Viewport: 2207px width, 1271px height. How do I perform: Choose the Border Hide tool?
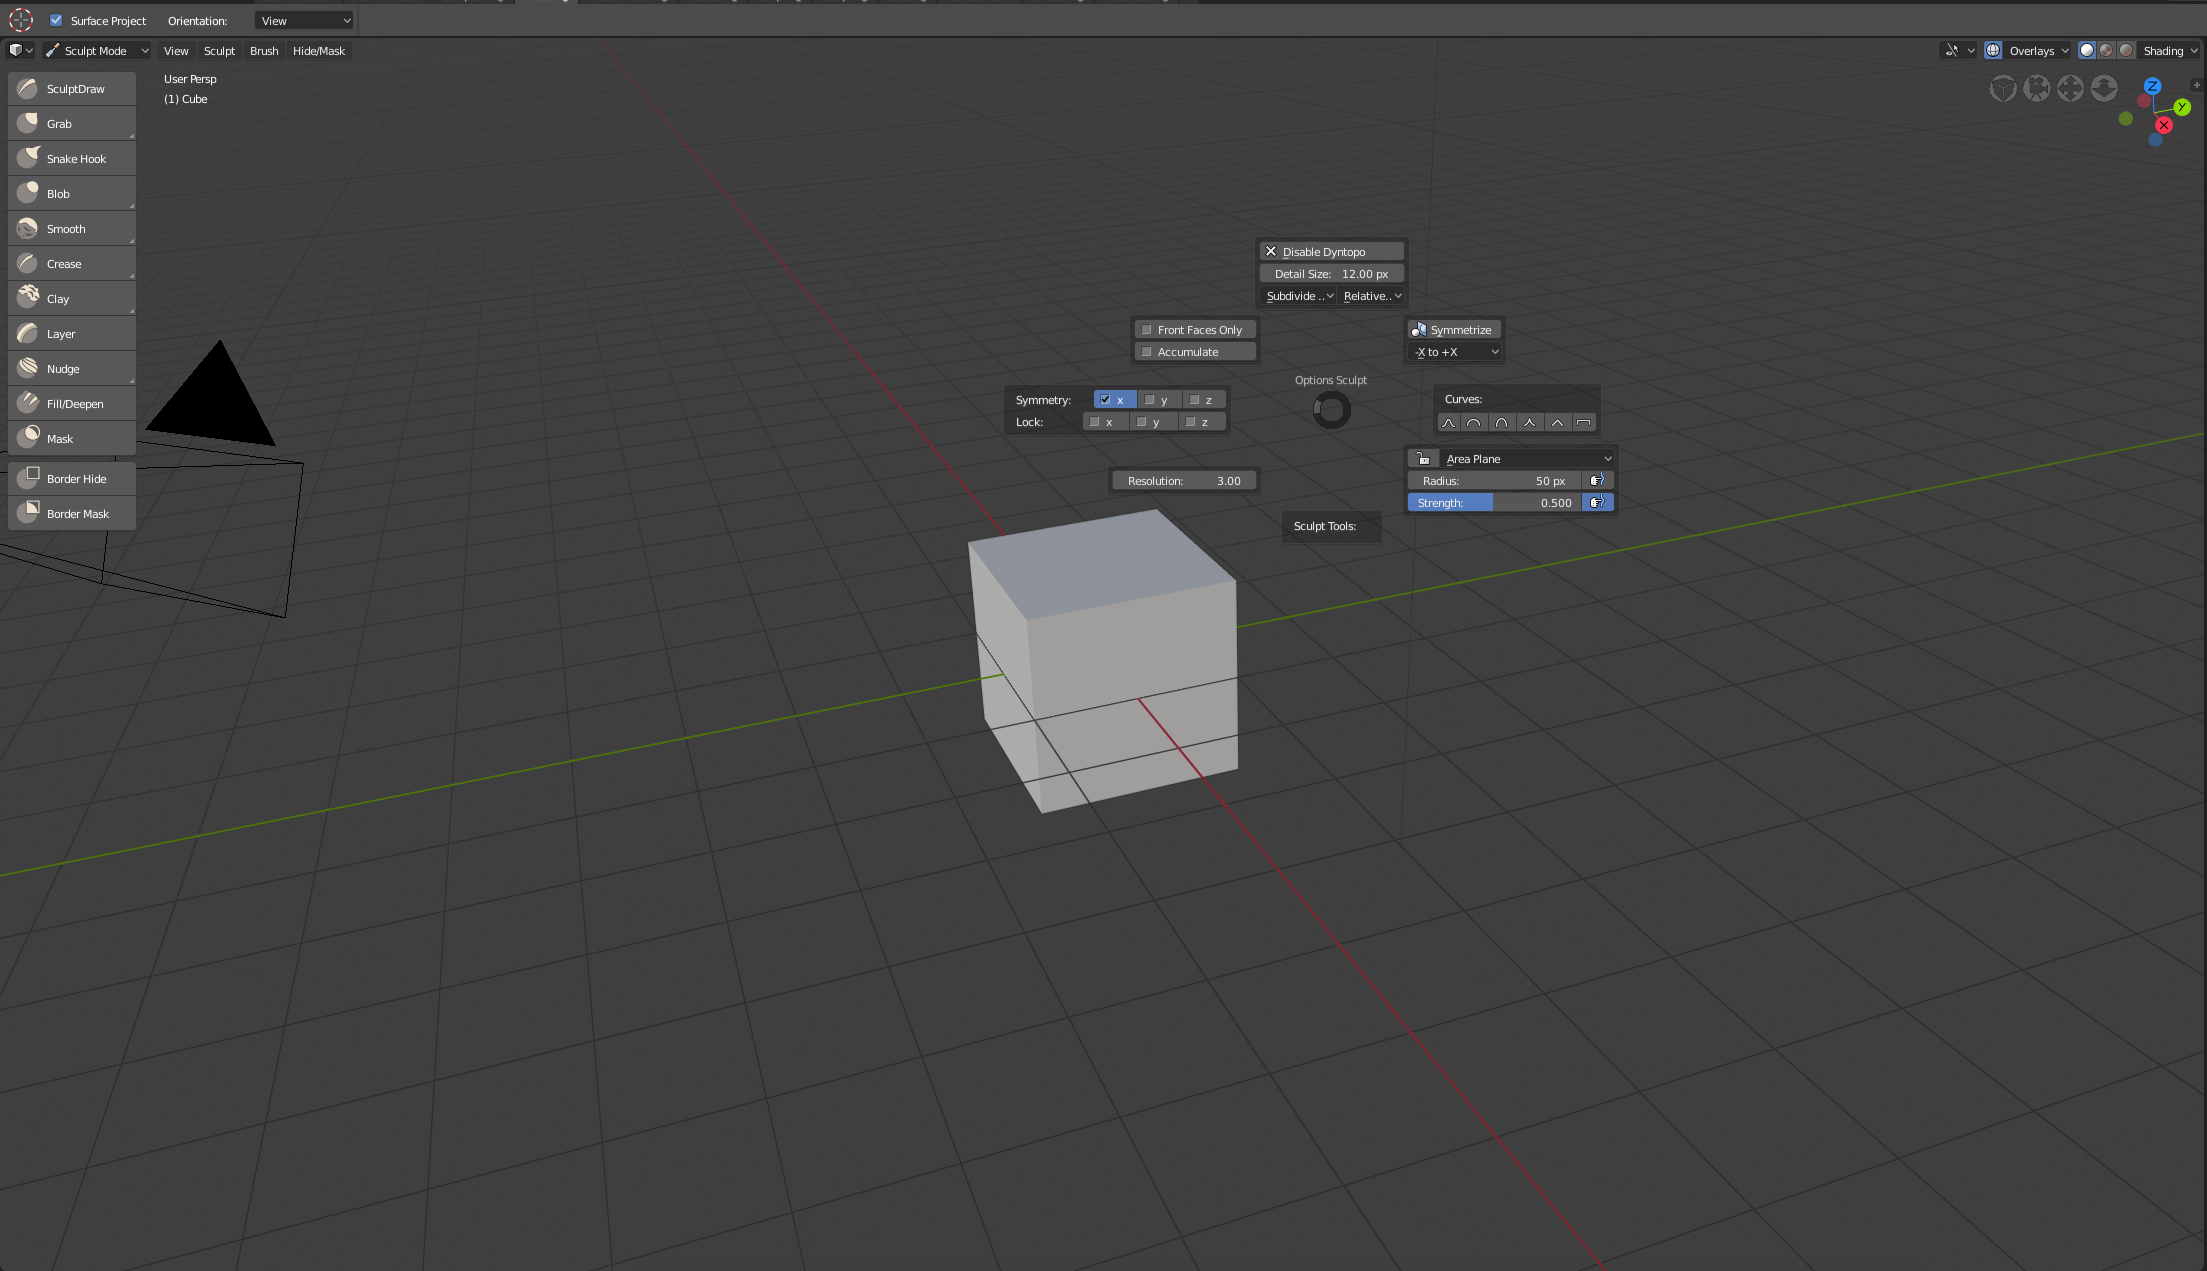tap(72, 479)
